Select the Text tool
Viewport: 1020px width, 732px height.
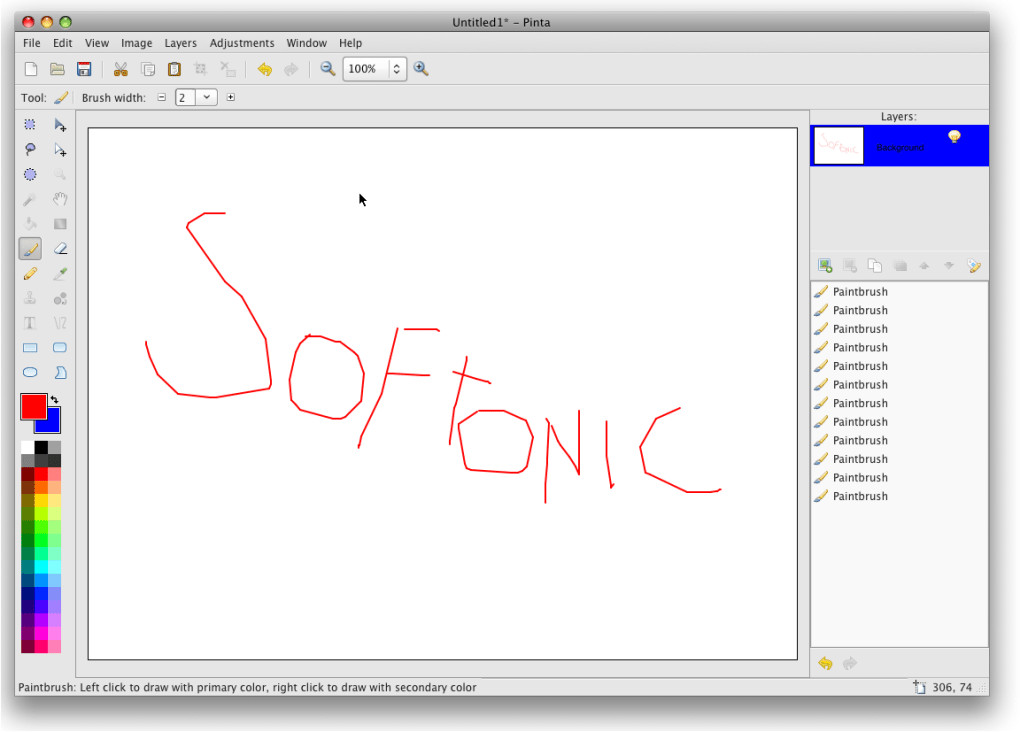click(30, 323)
